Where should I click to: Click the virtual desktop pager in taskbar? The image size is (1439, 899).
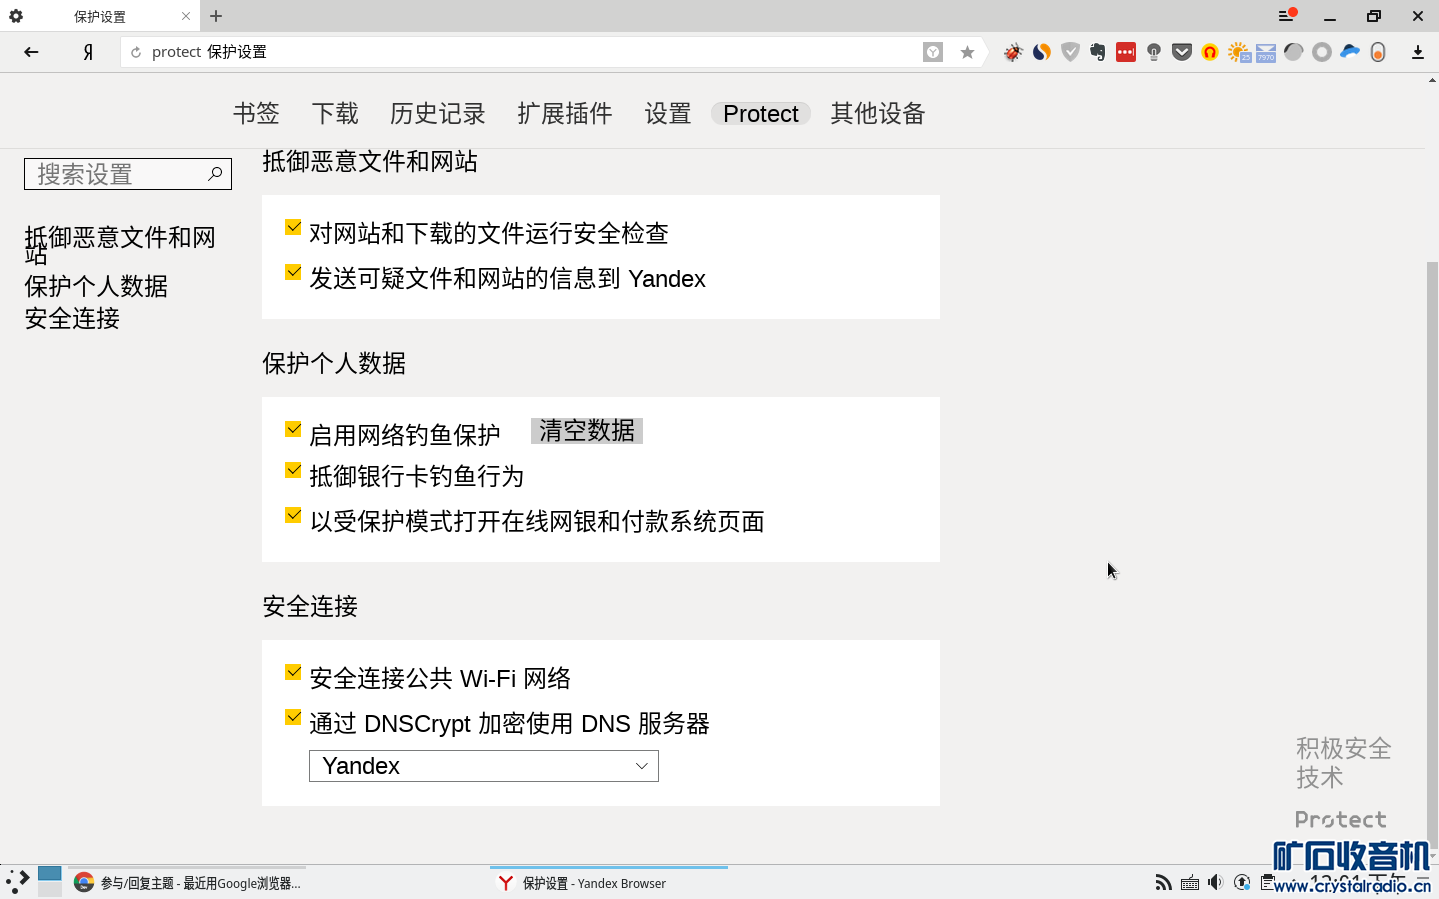(x=50, y=882)
